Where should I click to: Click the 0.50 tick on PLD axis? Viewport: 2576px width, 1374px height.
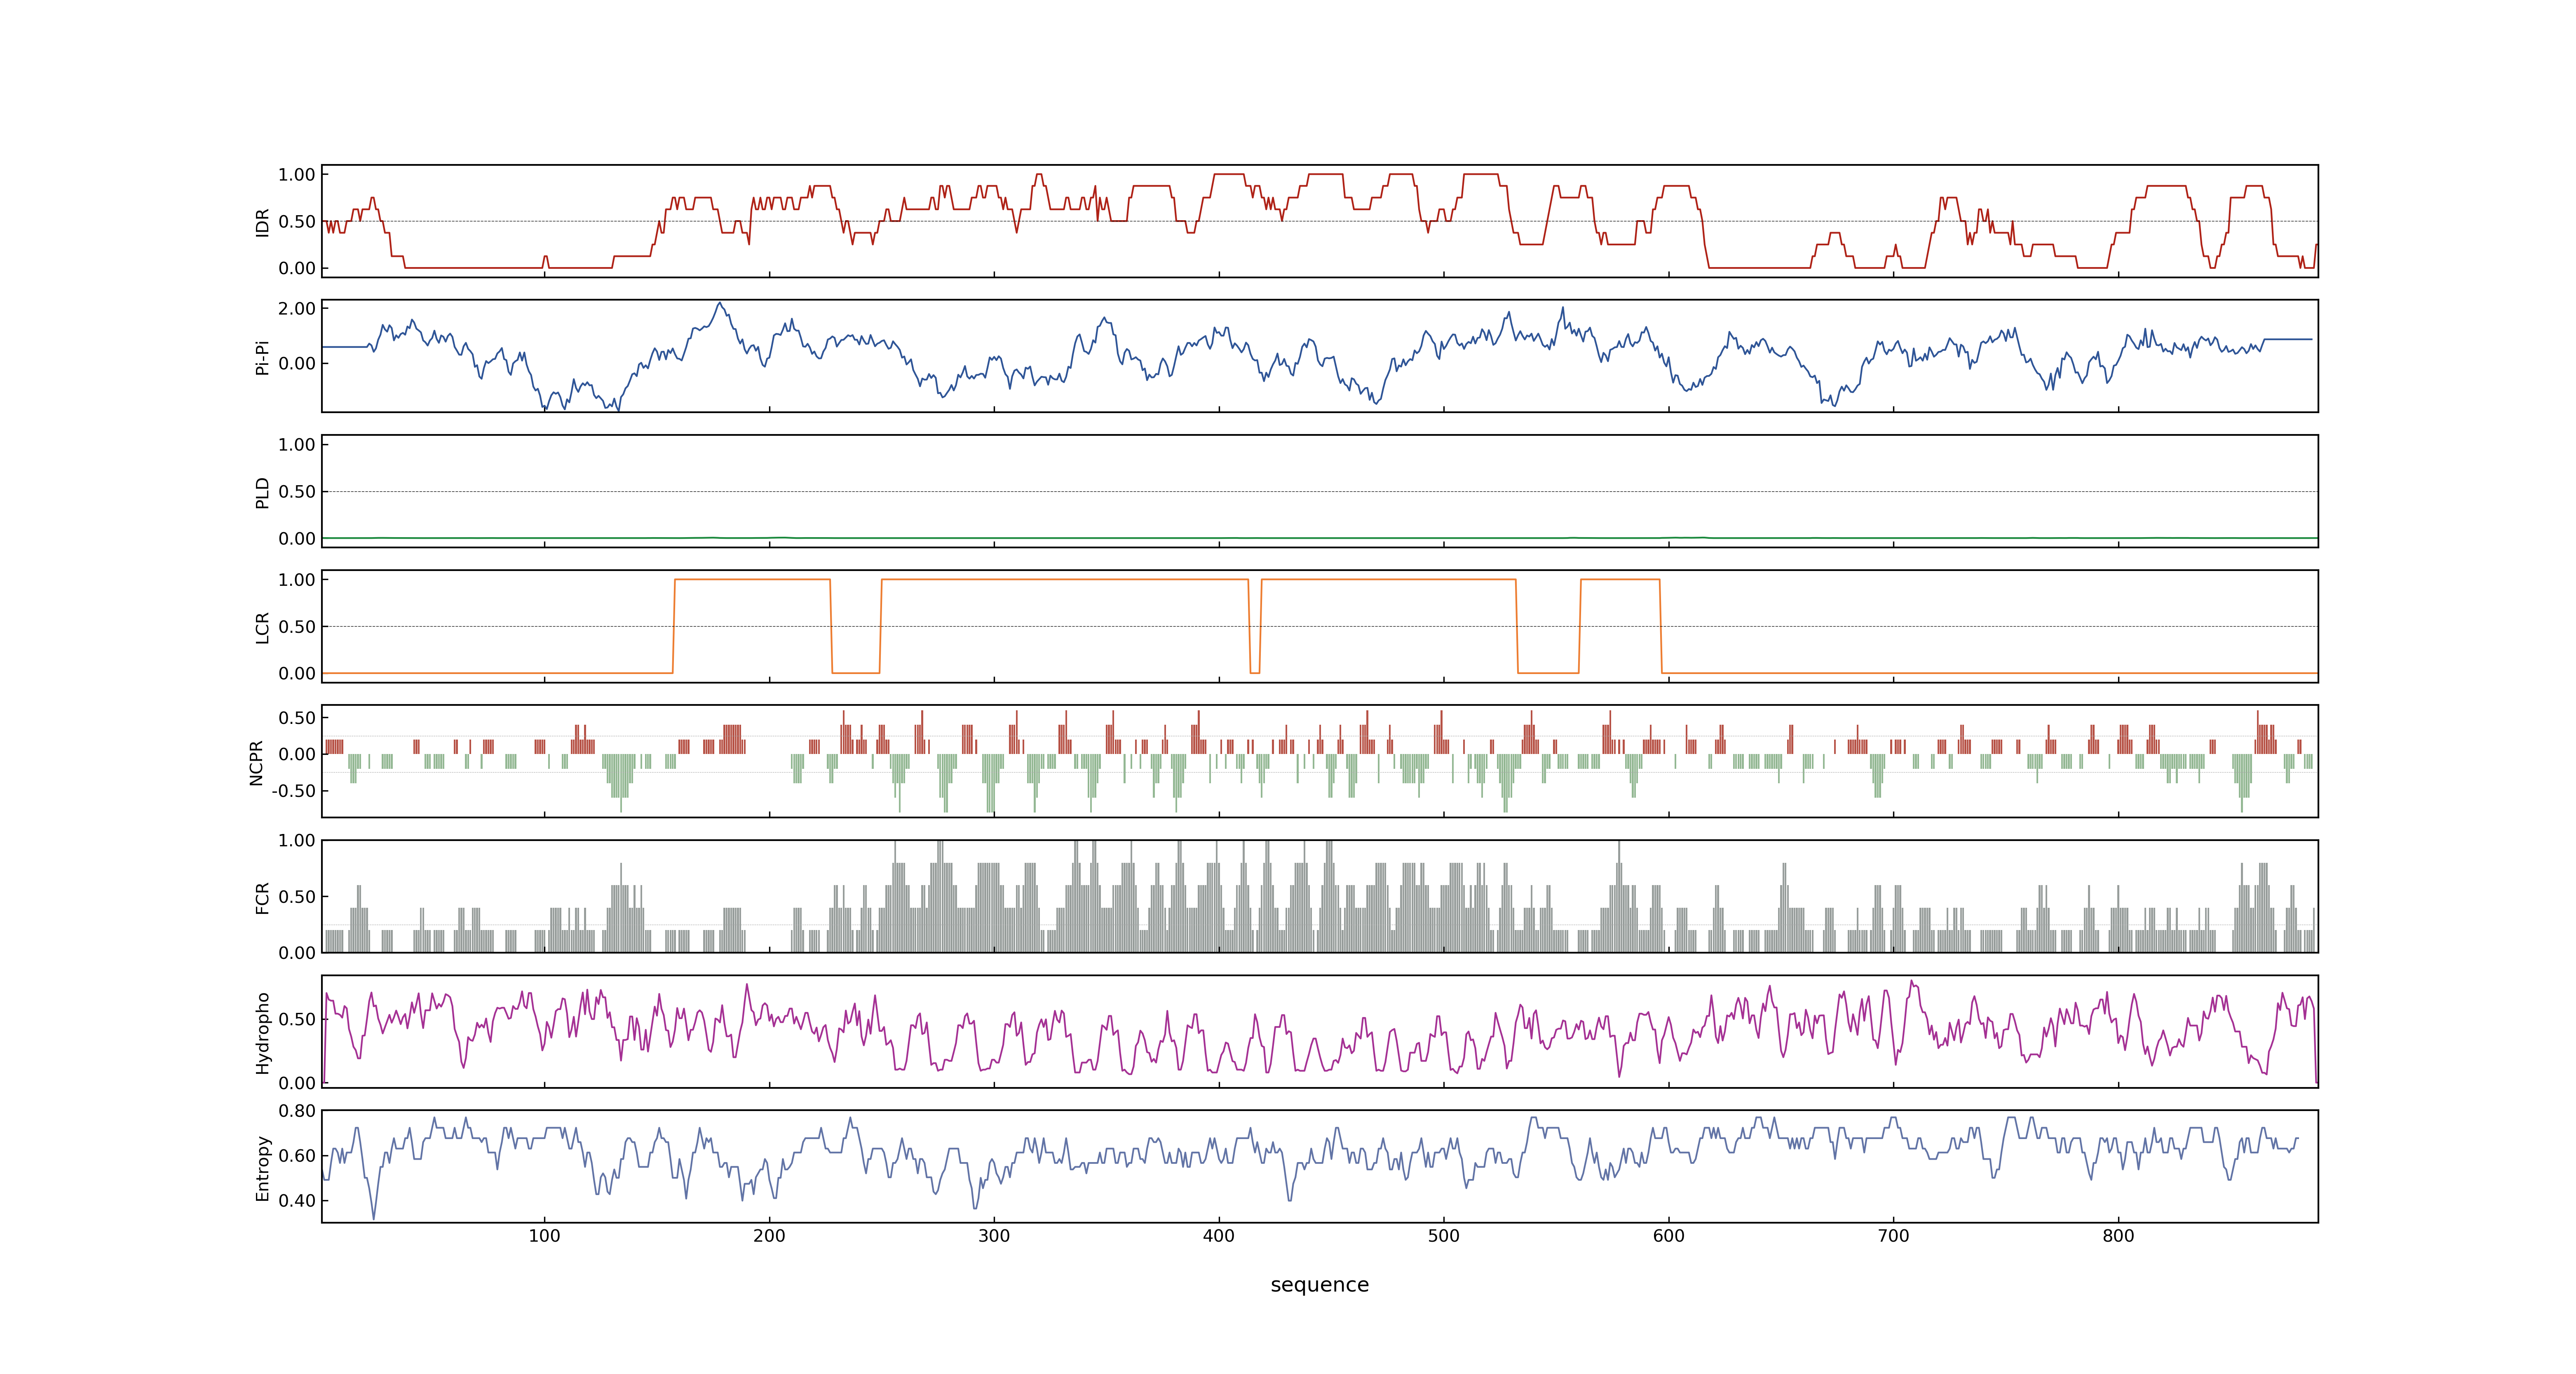tap(297, 492)
